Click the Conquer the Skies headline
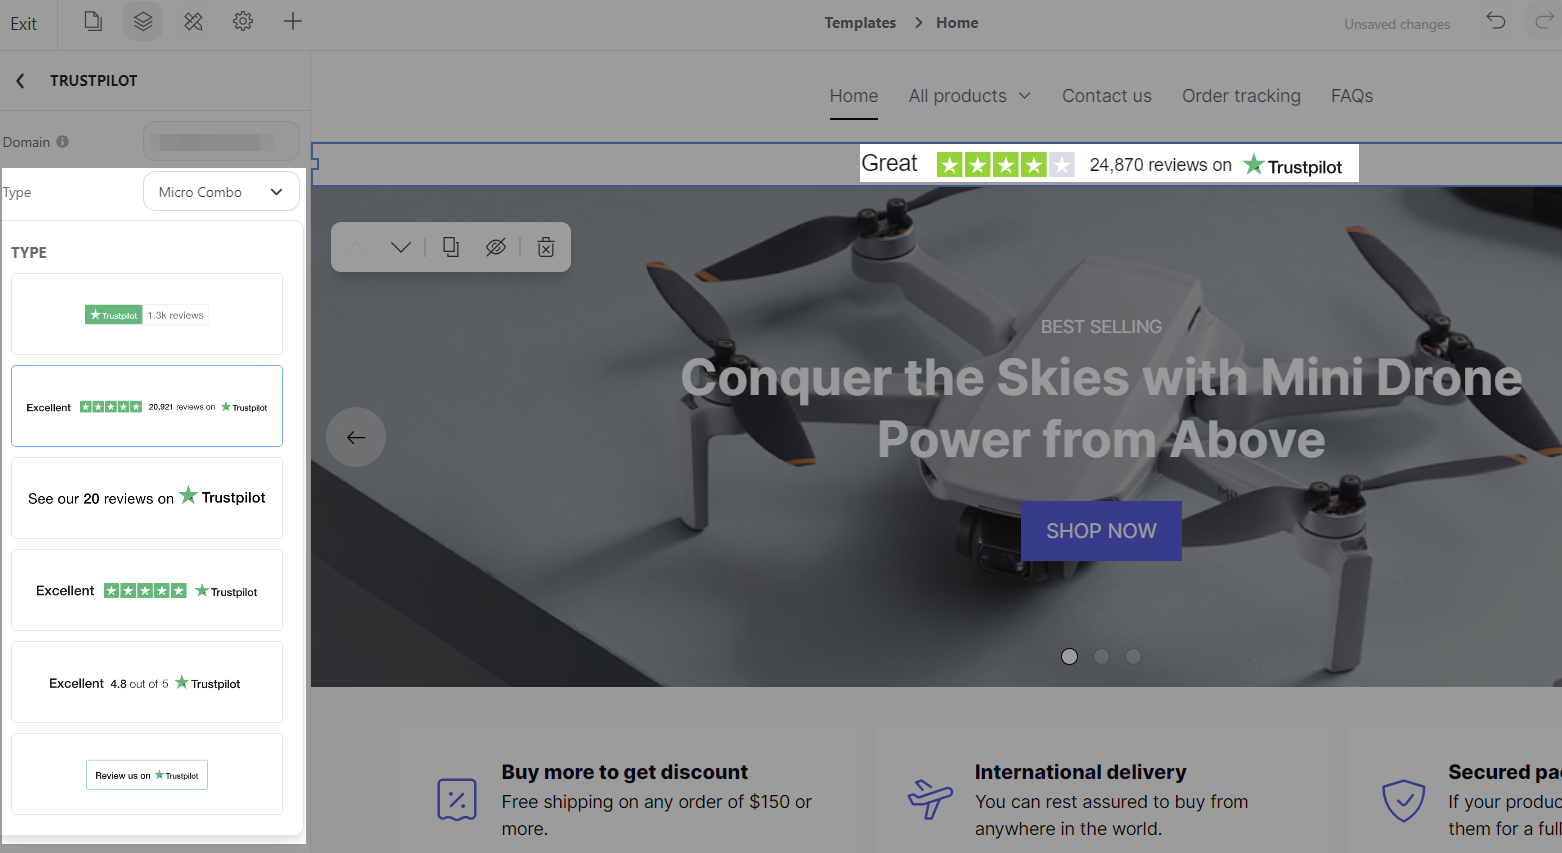This screenshot has width=1562, height=853. (1101, 408)
